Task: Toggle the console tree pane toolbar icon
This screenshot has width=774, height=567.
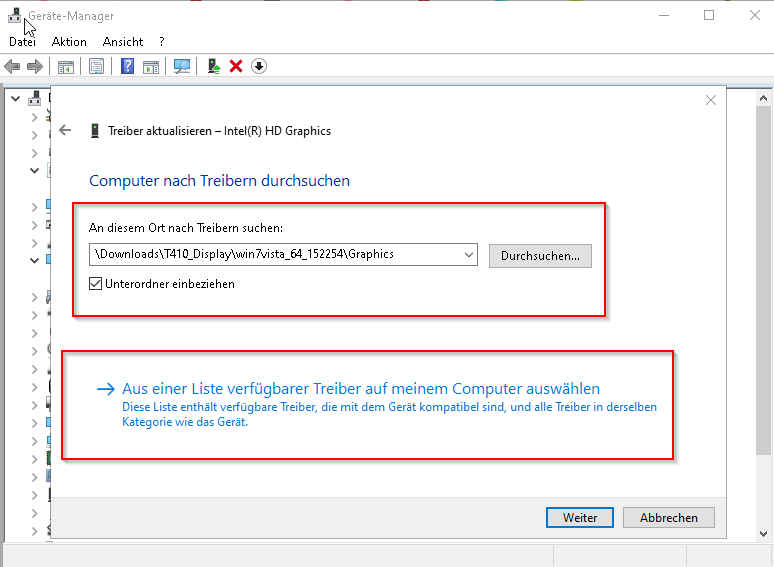Action: [x=66, y=66]
